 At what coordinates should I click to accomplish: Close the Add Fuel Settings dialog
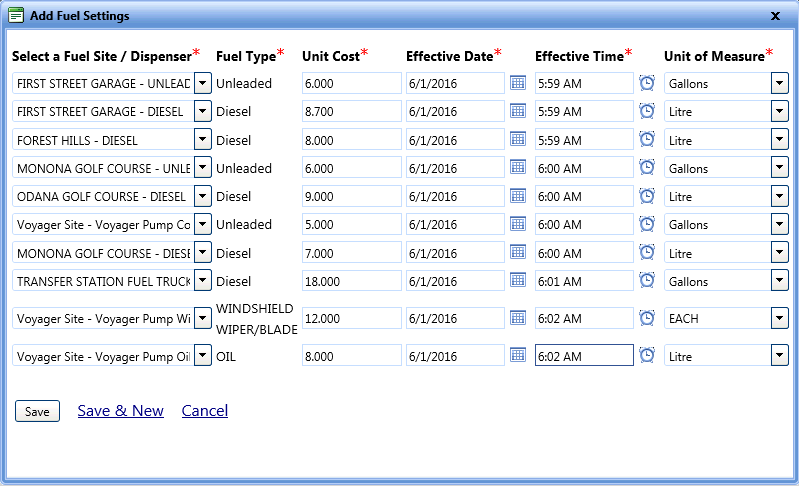click(x=775, y=16)
